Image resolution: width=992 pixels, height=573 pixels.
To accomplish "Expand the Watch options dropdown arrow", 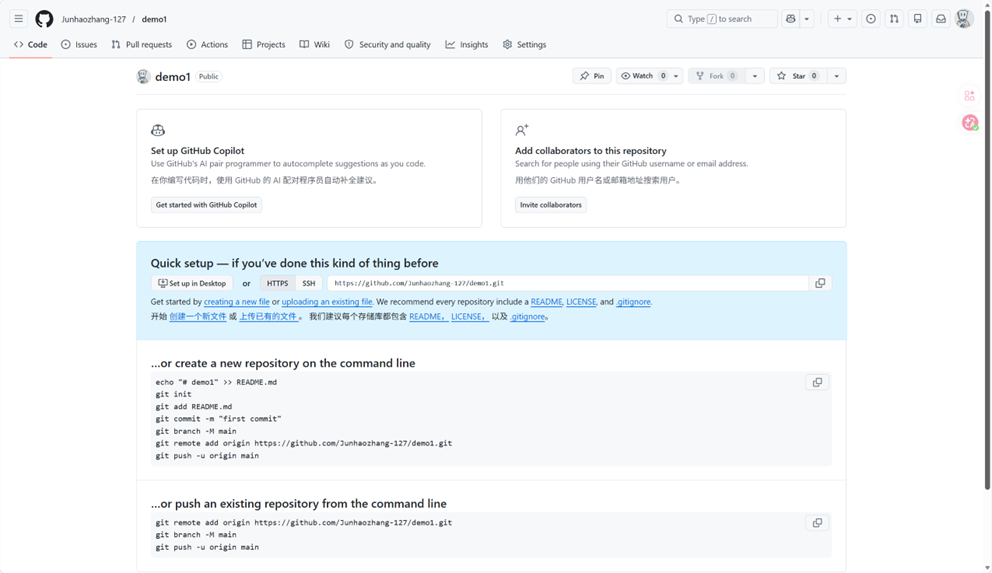I will coord(676,76).
